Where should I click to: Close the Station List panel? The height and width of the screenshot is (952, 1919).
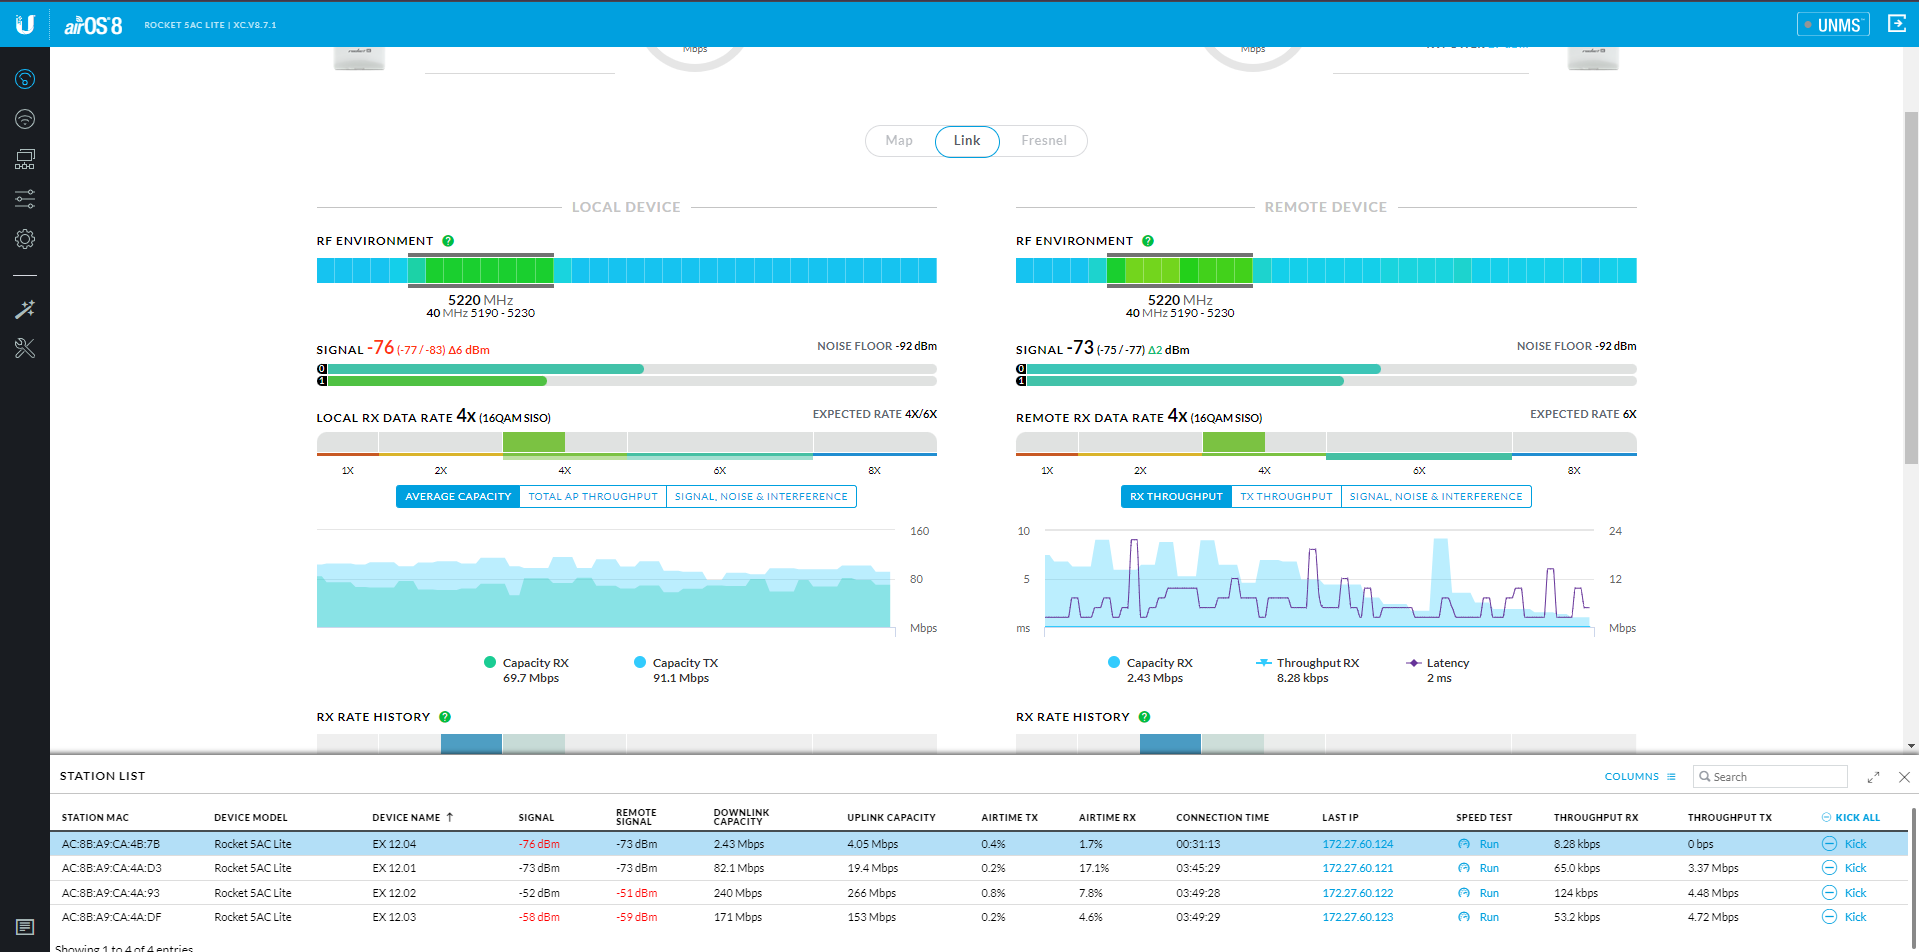click(x=1904, y=777)
